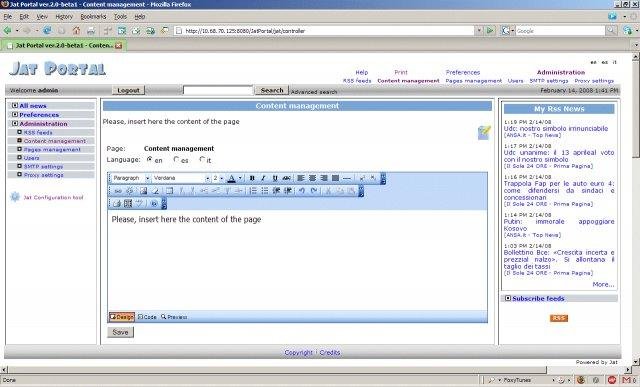The height and width of the screenshot is (387, 640).
Task: Go back using Firefox back arrow
Action: tap(7, 31)
